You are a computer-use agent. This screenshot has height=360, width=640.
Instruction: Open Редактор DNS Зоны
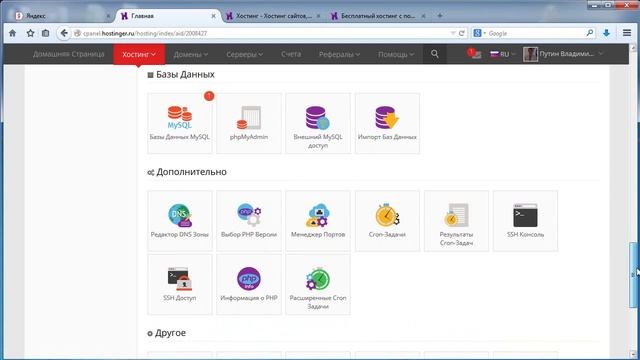(x=180, y=221)
